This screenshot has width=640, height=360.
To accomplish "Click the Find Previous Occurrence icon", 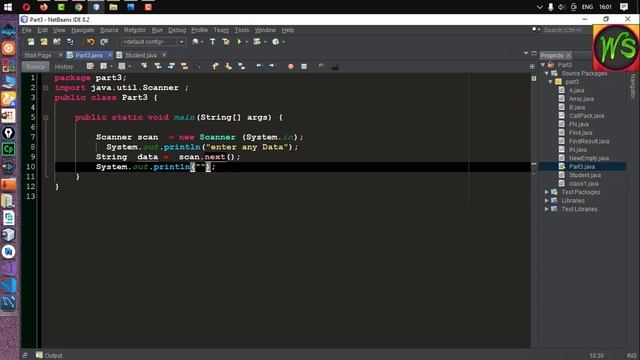I will pyautogui.click(x=158, y=66).
